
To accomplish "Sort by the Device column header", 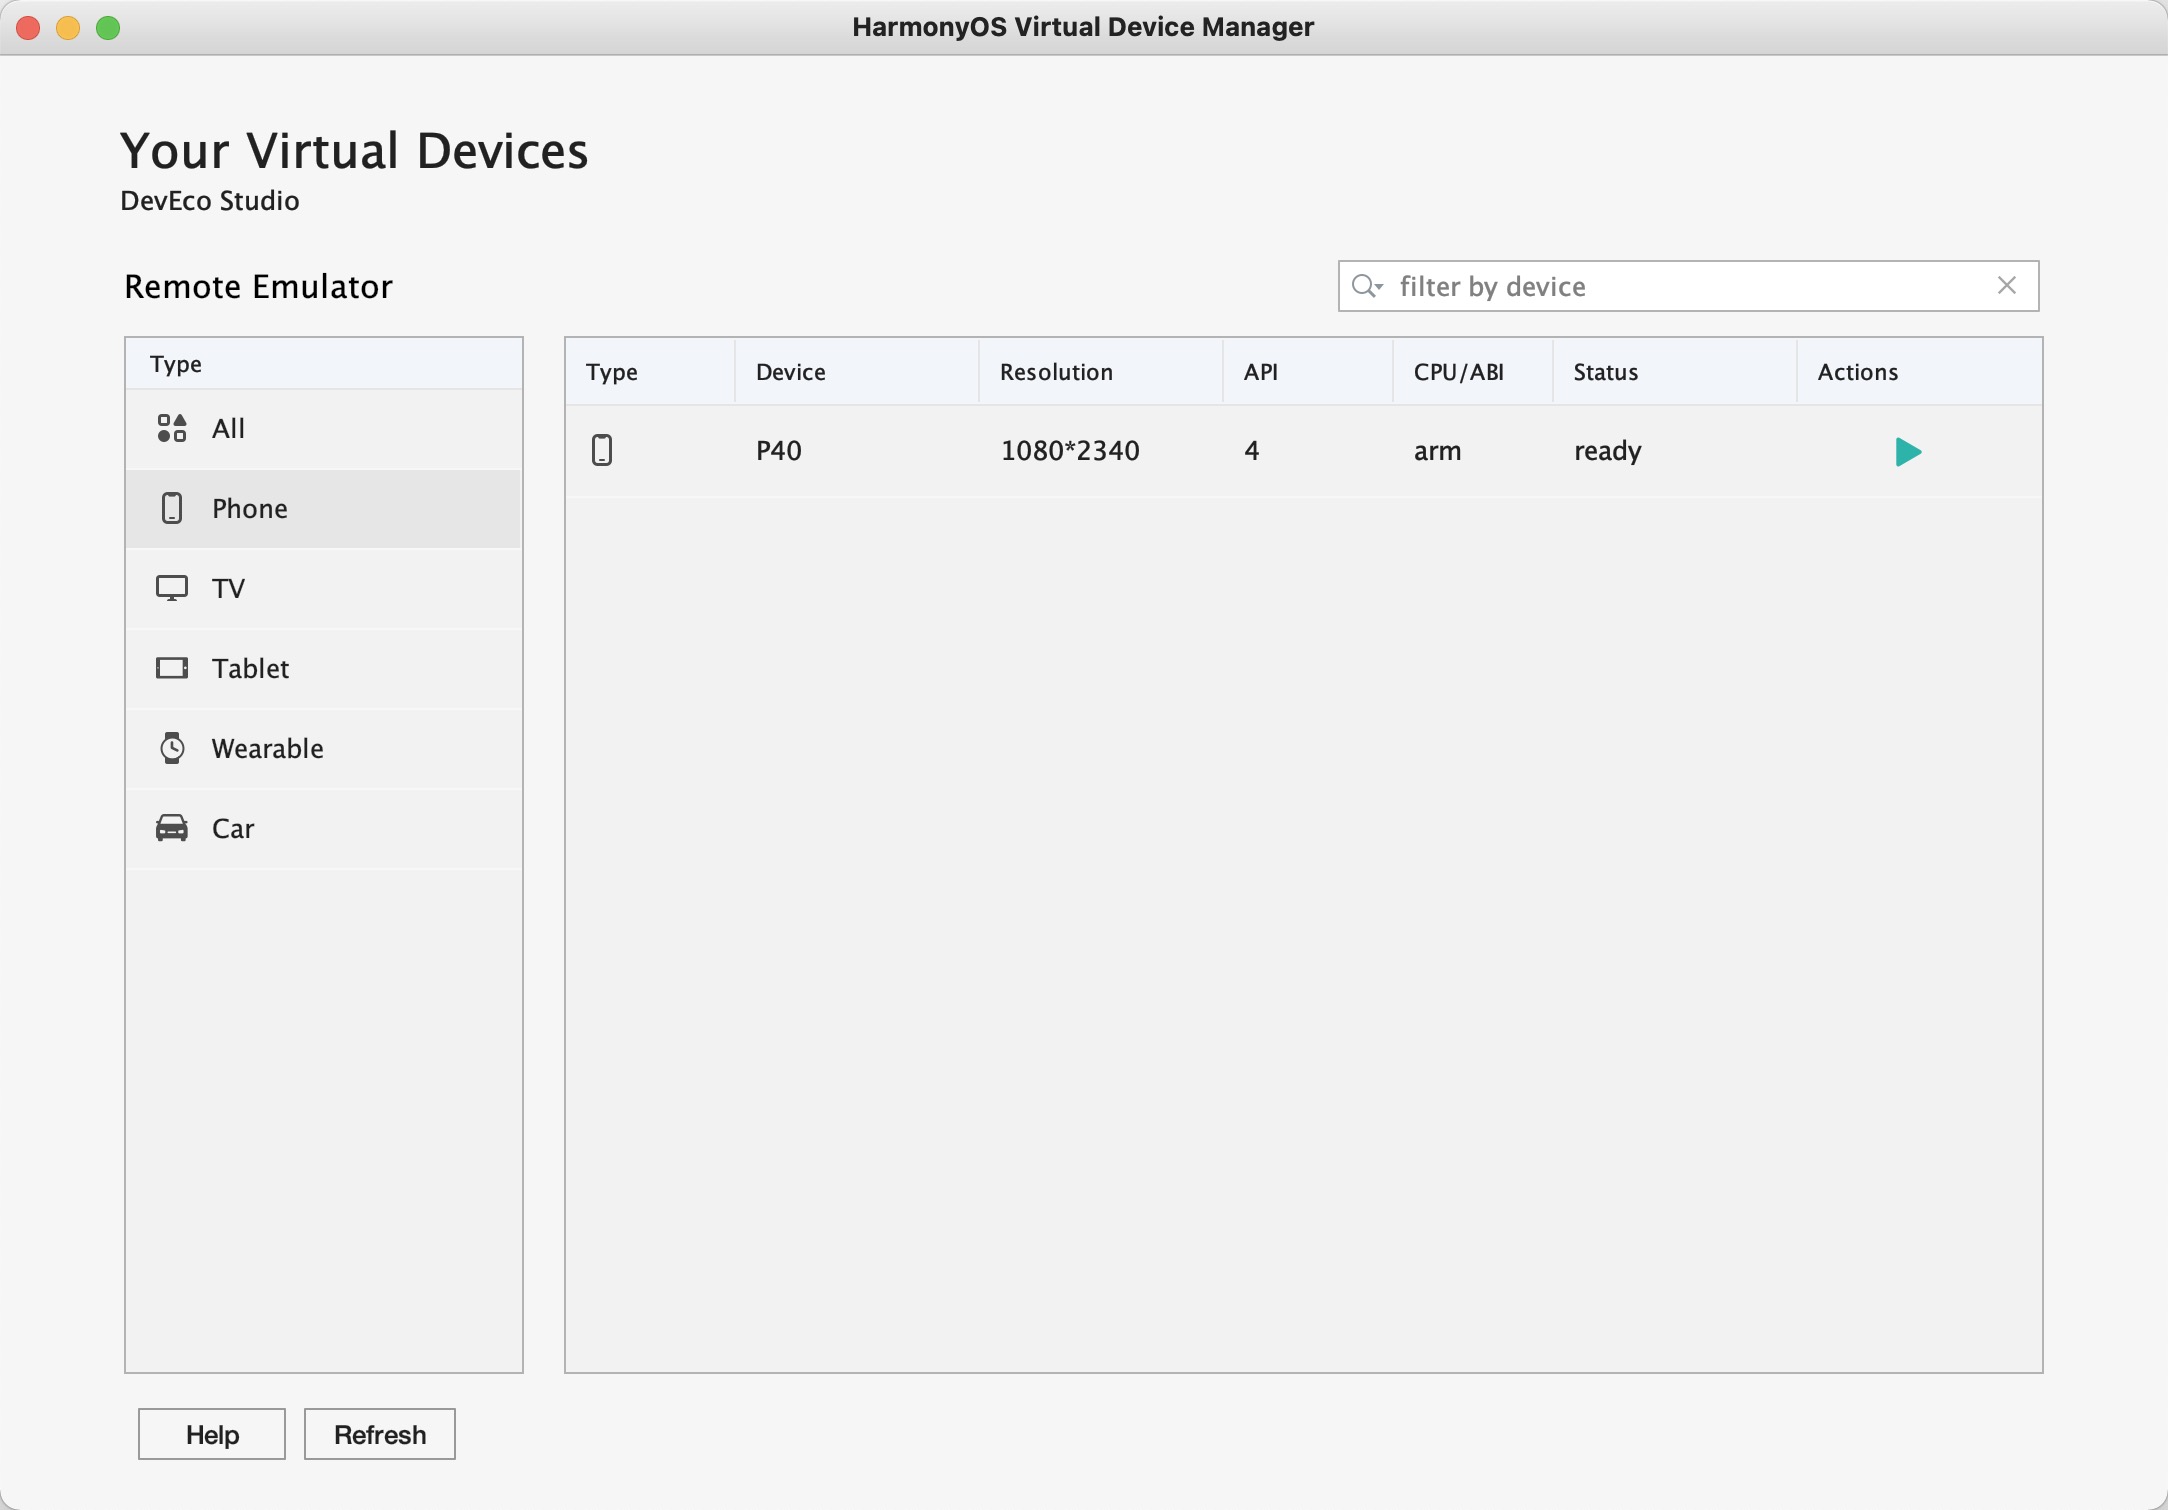I will pyautogui.click(x=857, y=372).
